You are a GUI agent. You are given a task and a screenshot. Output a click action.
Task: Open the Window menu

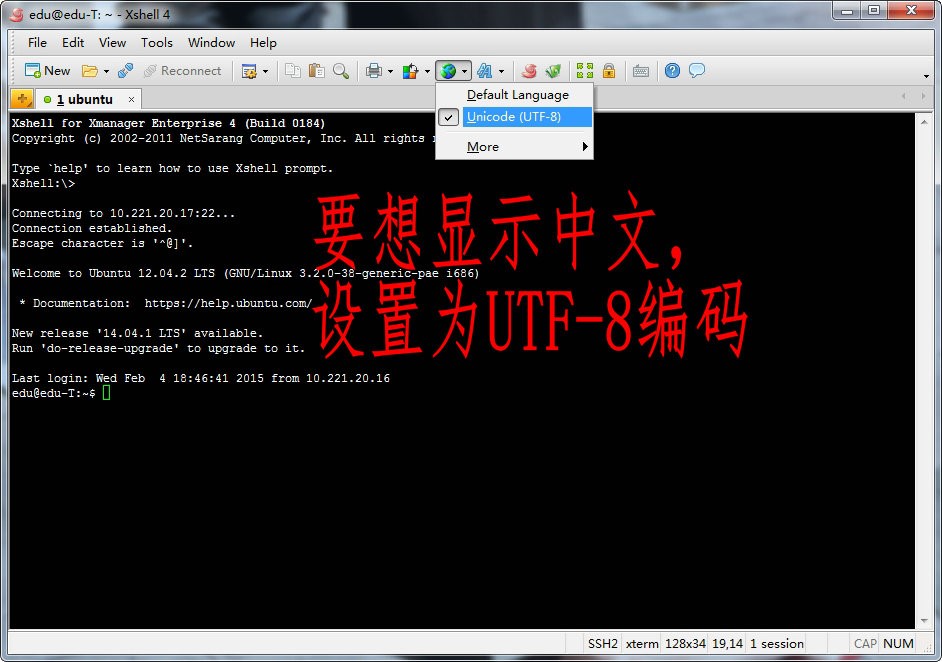211,43
